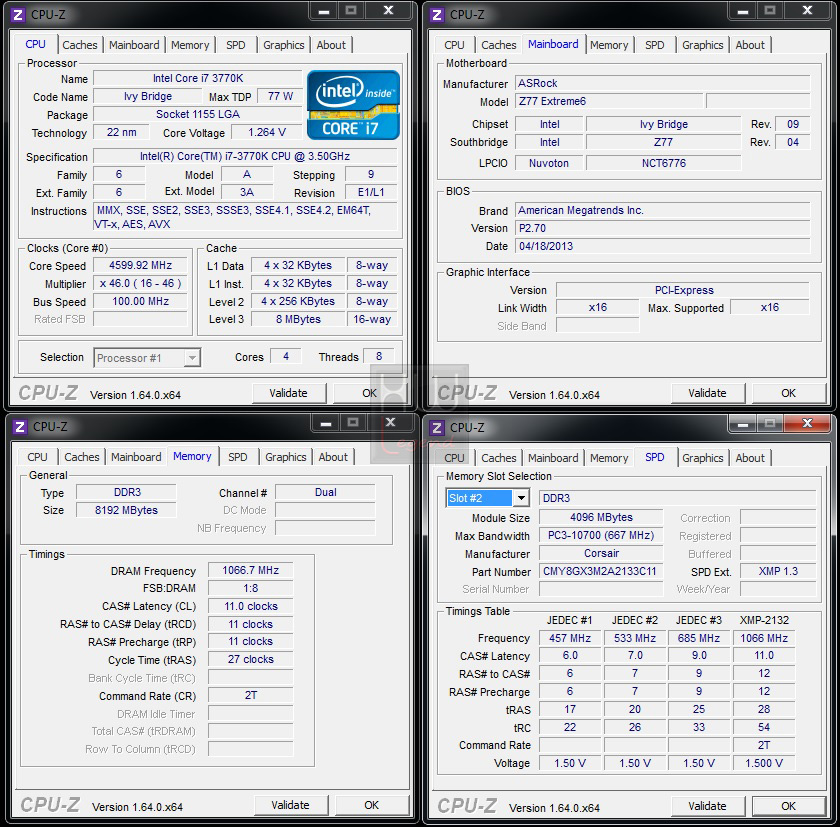Click the CPU-Z icon in the CPU tab window's title bar
The width and height of the screenshot is (840, 827).
[x=18, y=14]
